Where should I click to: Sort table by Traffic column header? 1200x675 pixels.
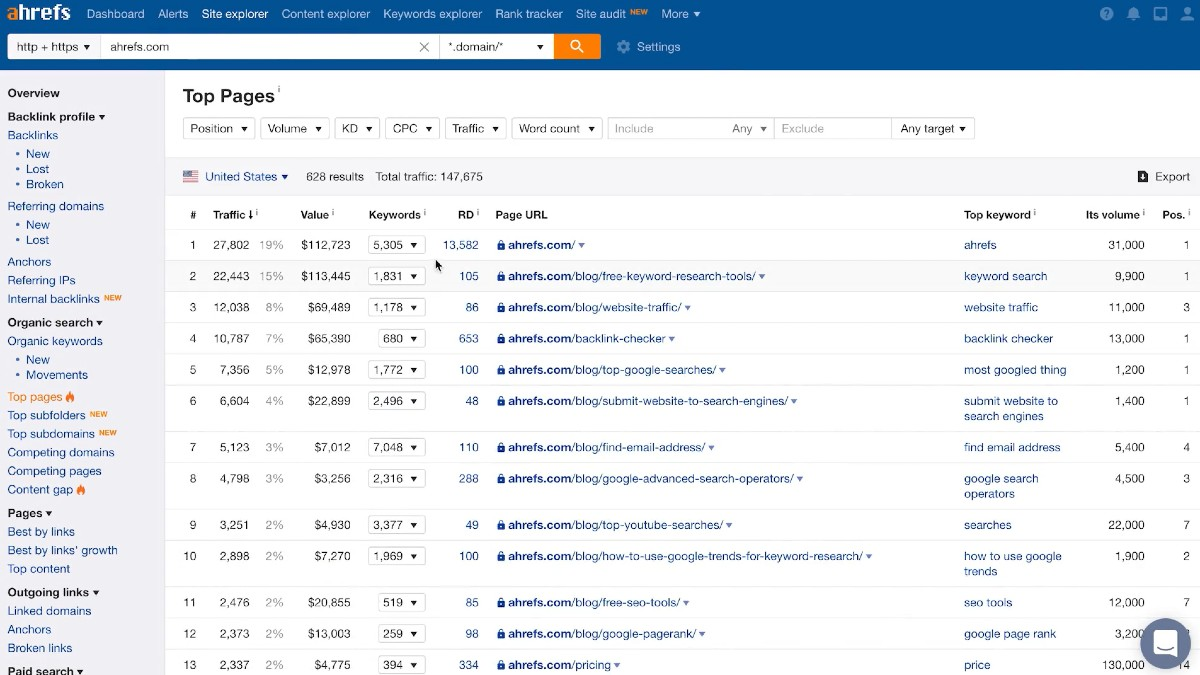(229, 215)
